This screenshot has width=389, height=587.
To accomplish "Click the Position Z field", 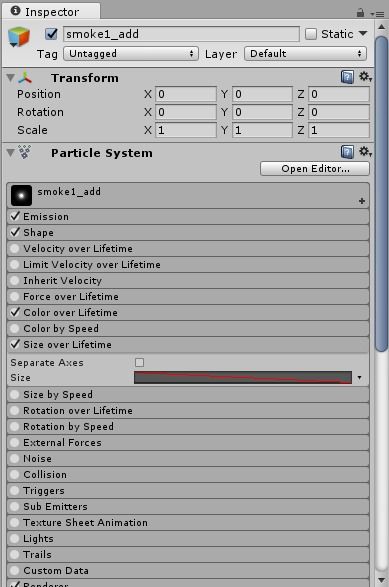I will click(339, 94).
